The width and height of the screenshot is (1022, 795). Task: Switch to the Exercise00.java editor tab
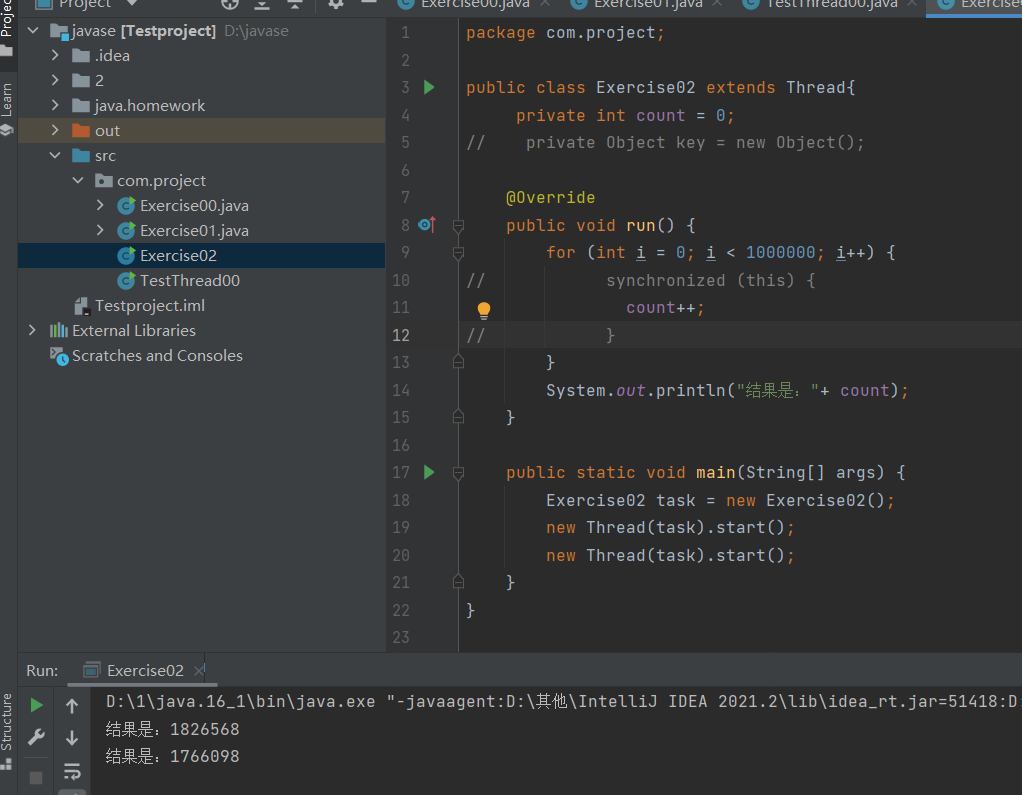click(x=474, y=5)
